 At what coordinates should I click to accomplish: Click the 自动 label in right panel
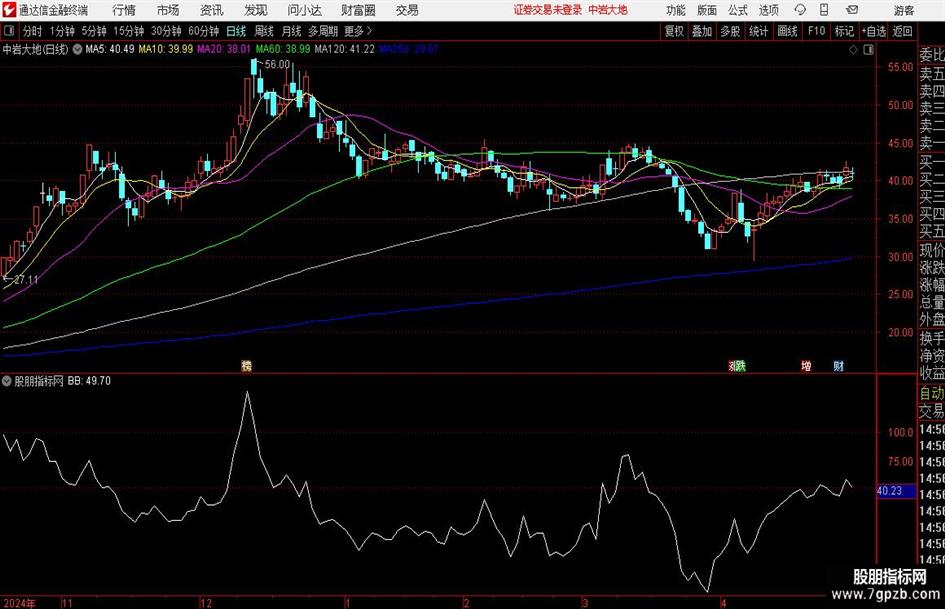point(932,393)
